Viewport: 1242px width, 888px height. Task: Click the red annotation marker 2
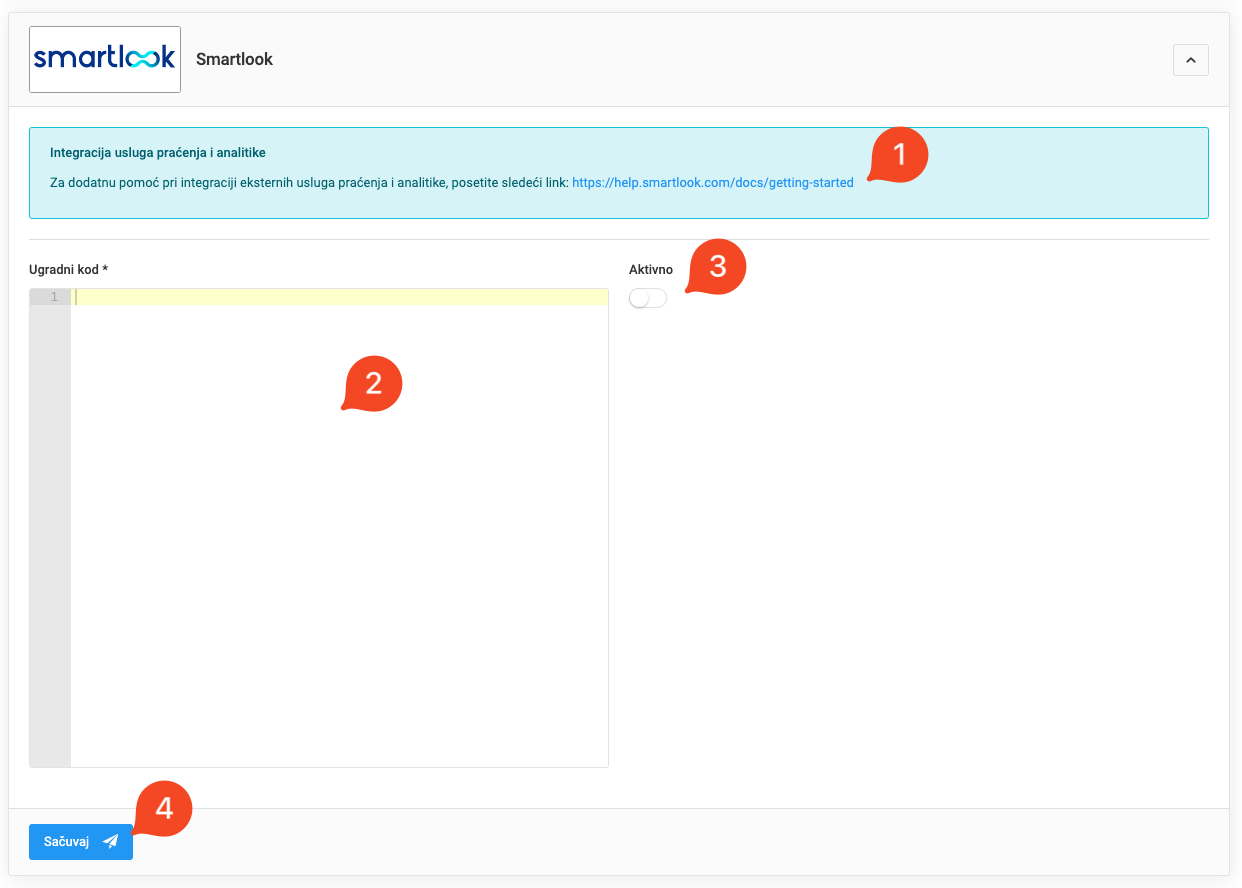(x=373, y=384)
